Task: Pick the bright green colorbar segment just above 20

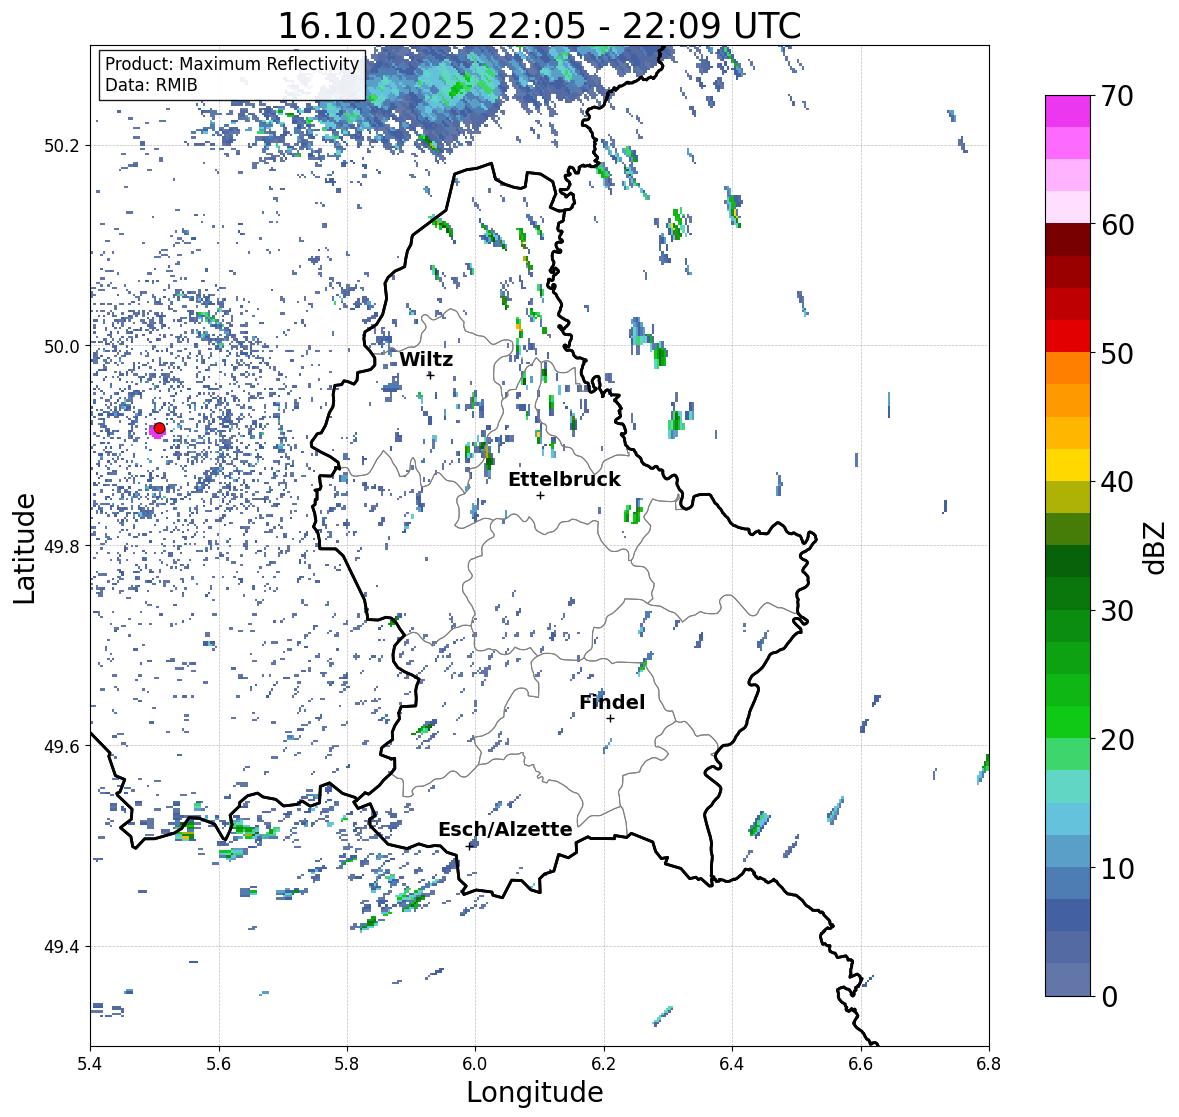Action: (x=1068, y=722)
